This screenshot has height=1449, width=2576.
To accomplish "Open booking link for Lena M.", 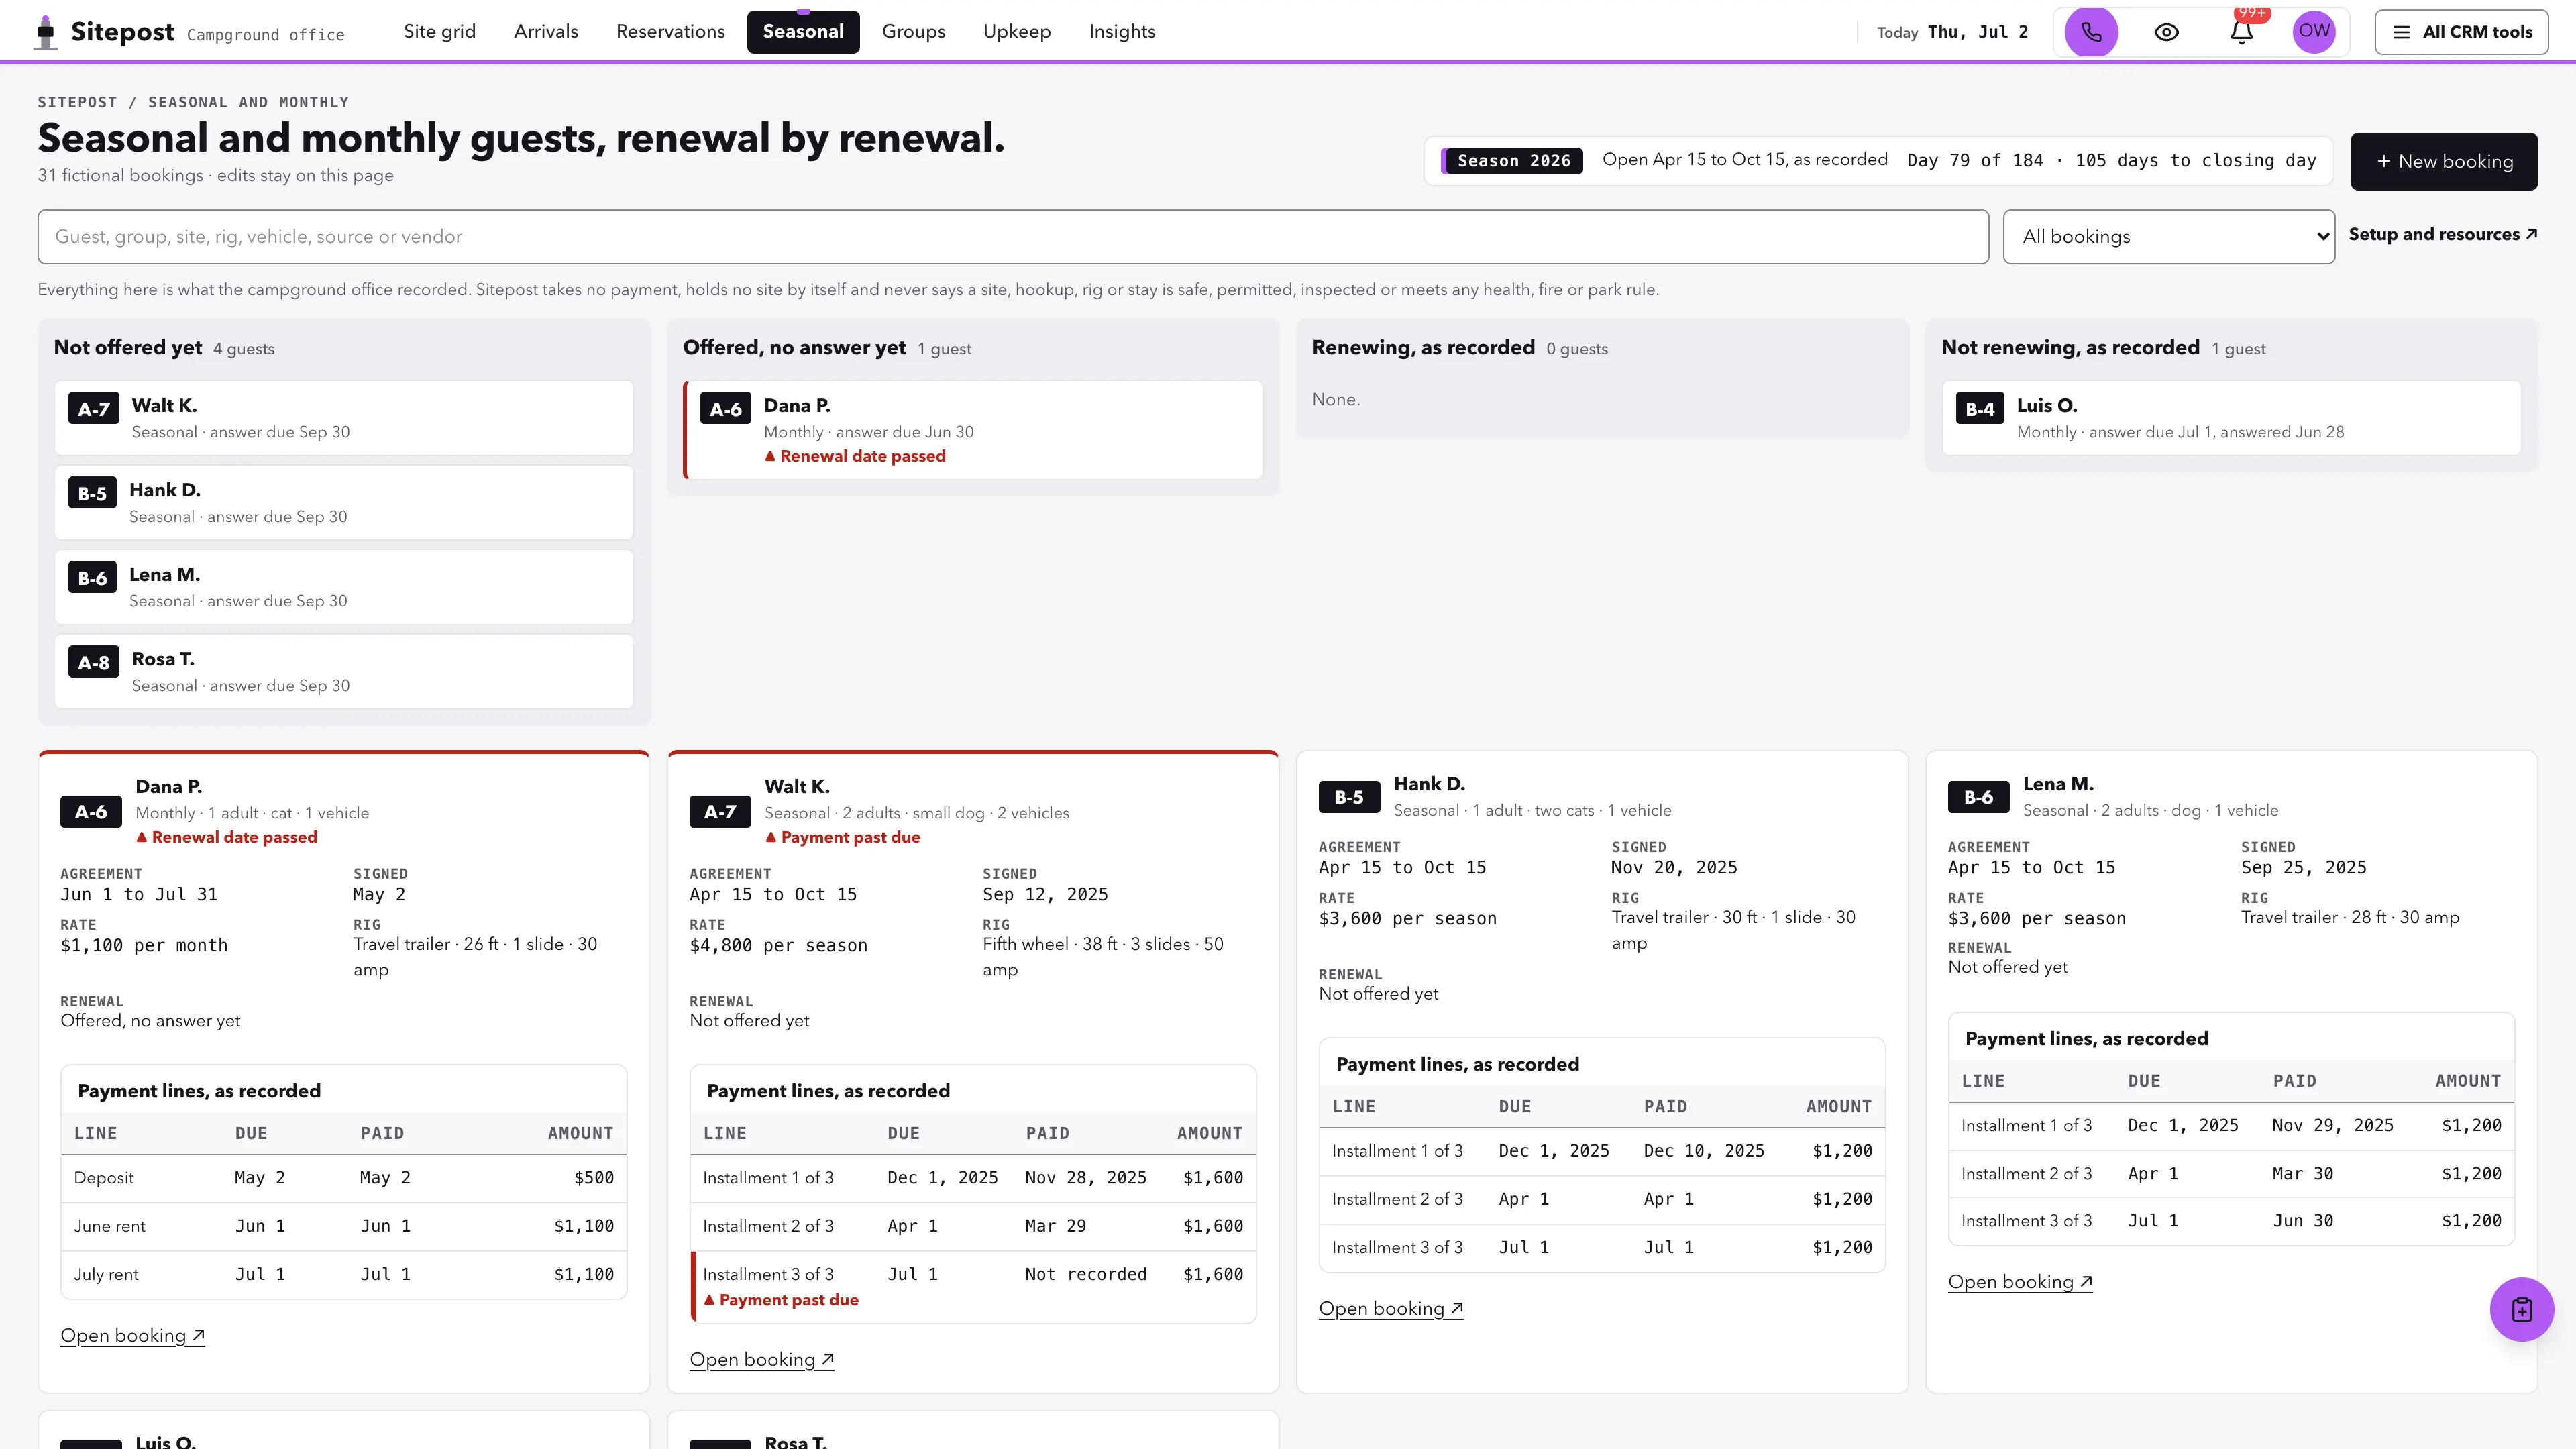I will coord(2020,1282).
